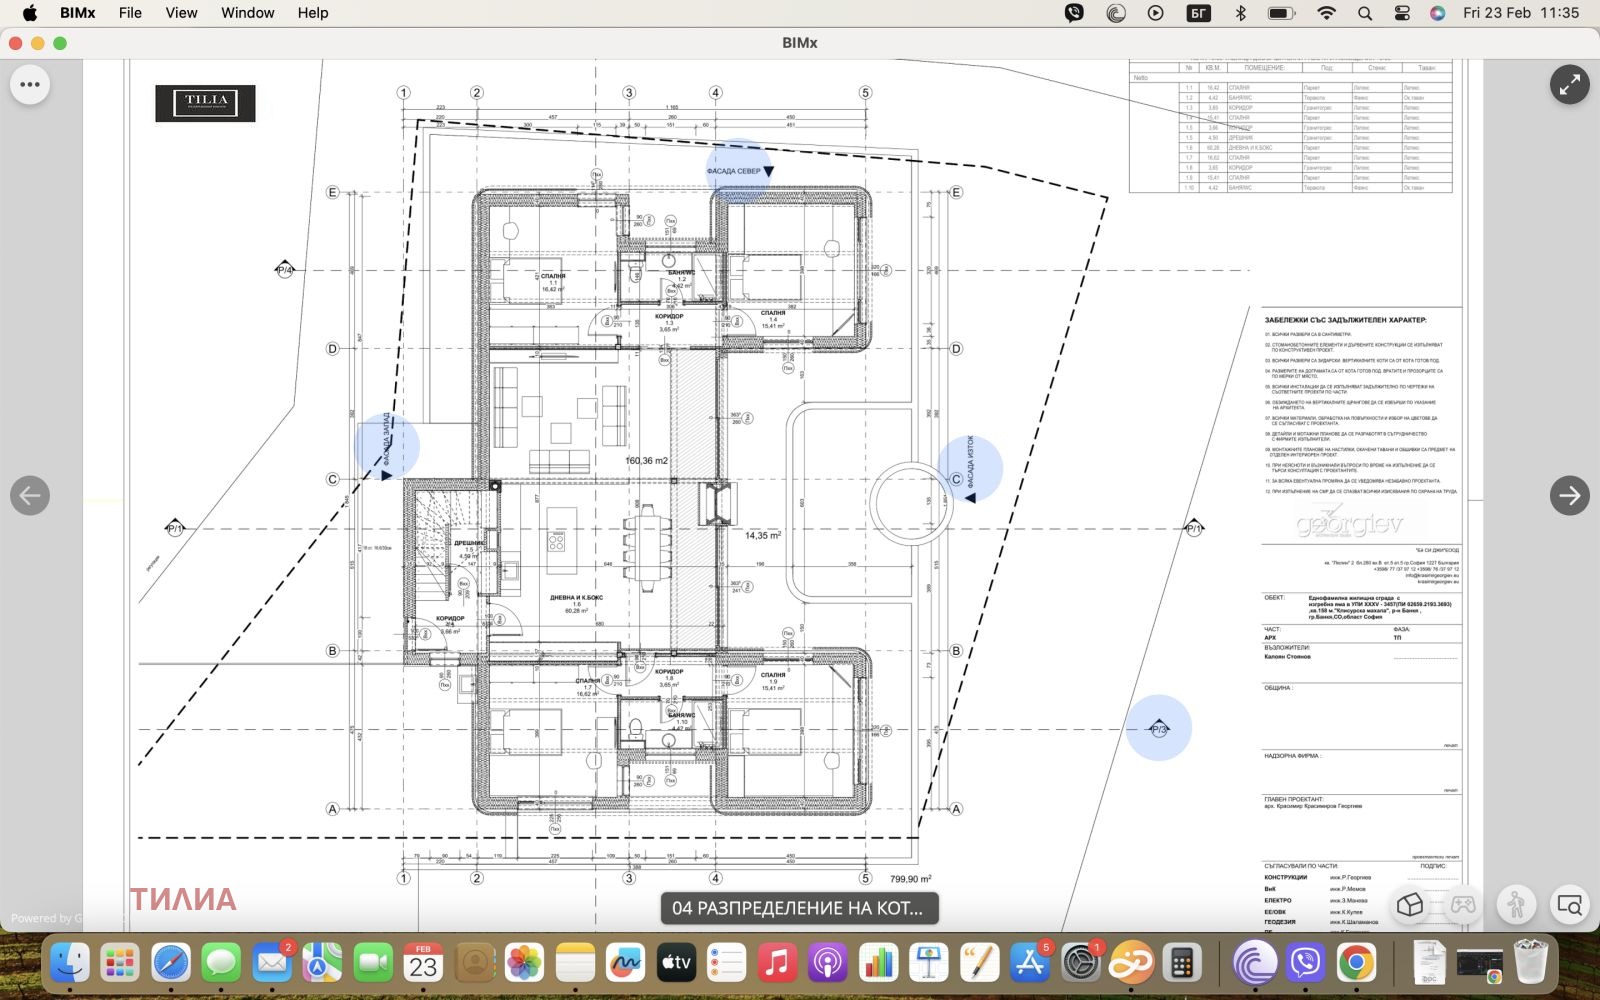Open the search view icon
Screen dimensions: 1600x1000
tap(1569, 905)
